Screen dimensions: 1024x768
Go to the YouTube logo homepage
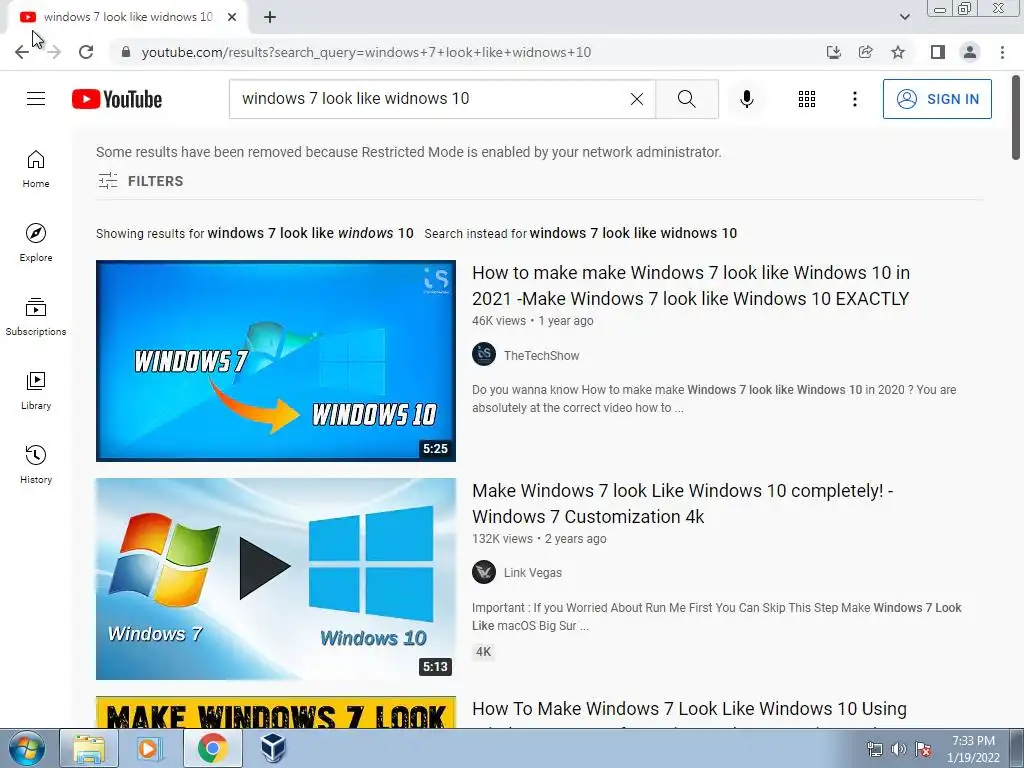[117, 99]
